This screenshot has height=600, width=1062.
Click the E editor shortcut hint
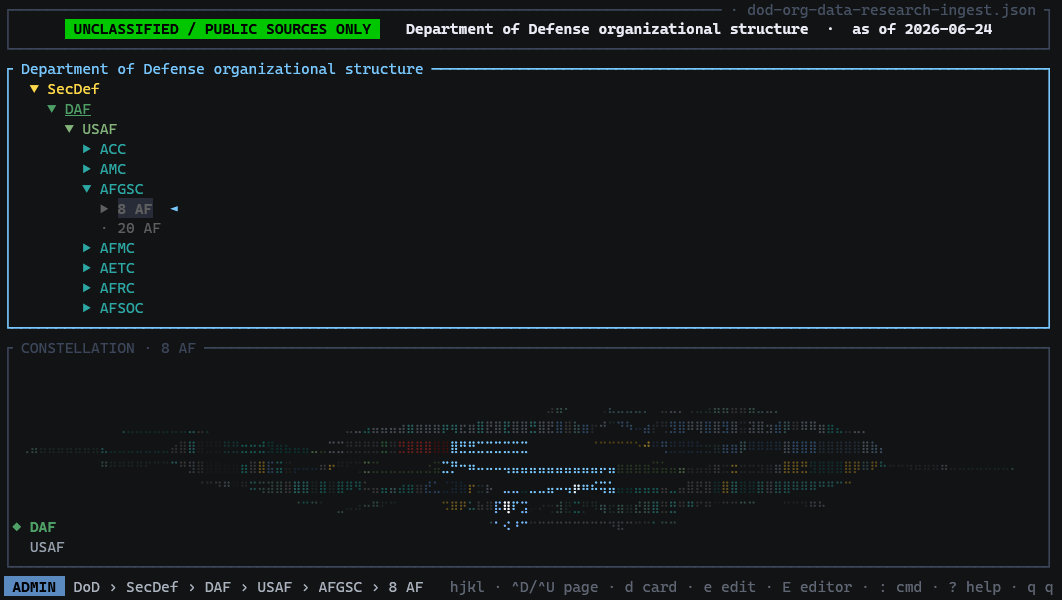pos(817,587)
